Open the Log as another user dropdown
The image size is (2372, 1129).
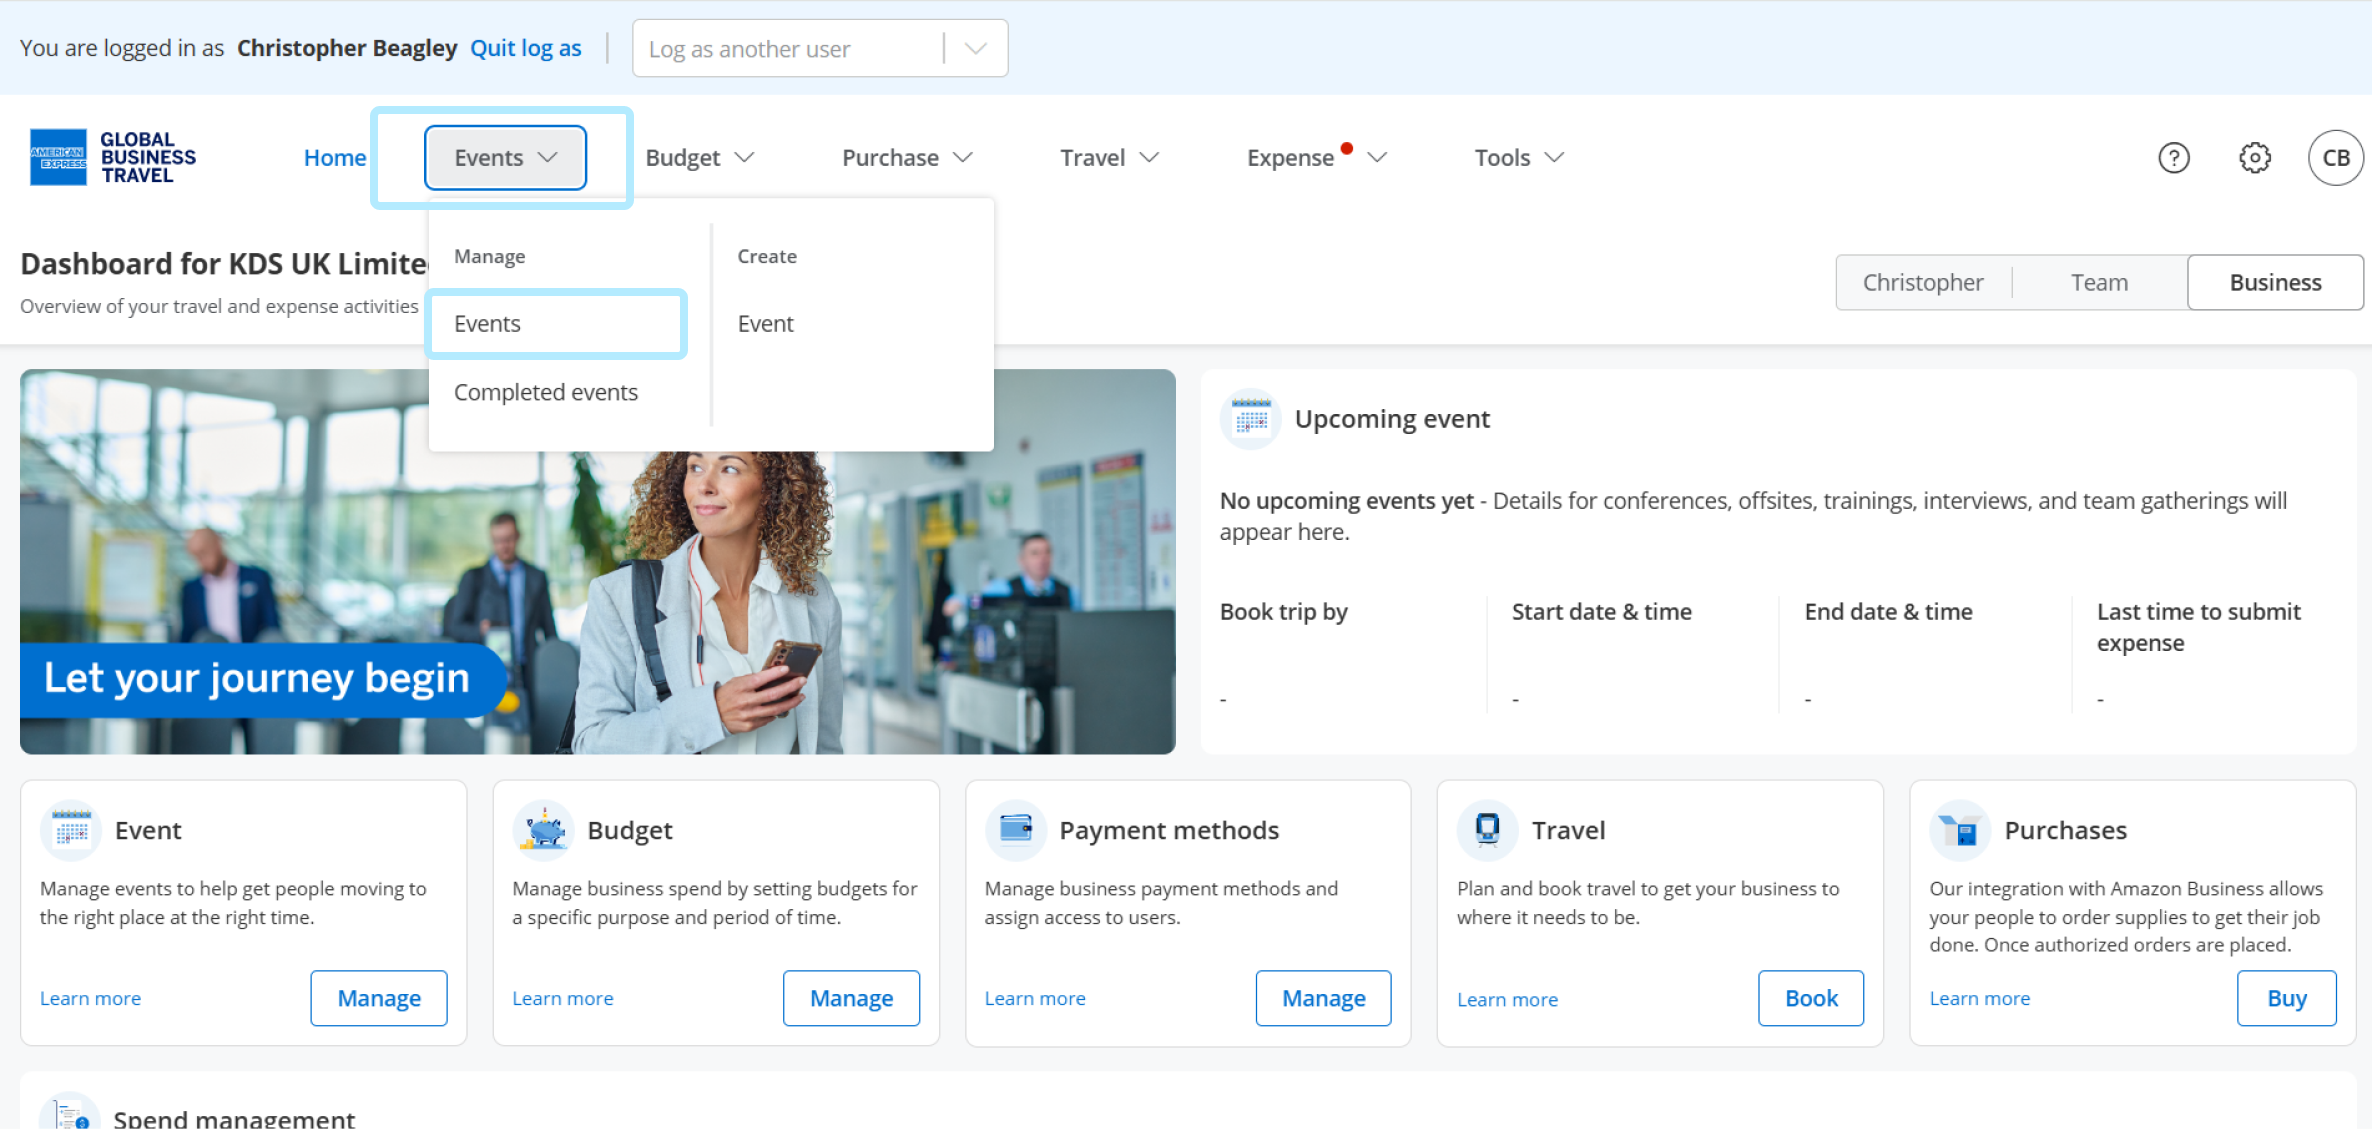(x=819, y=49)
